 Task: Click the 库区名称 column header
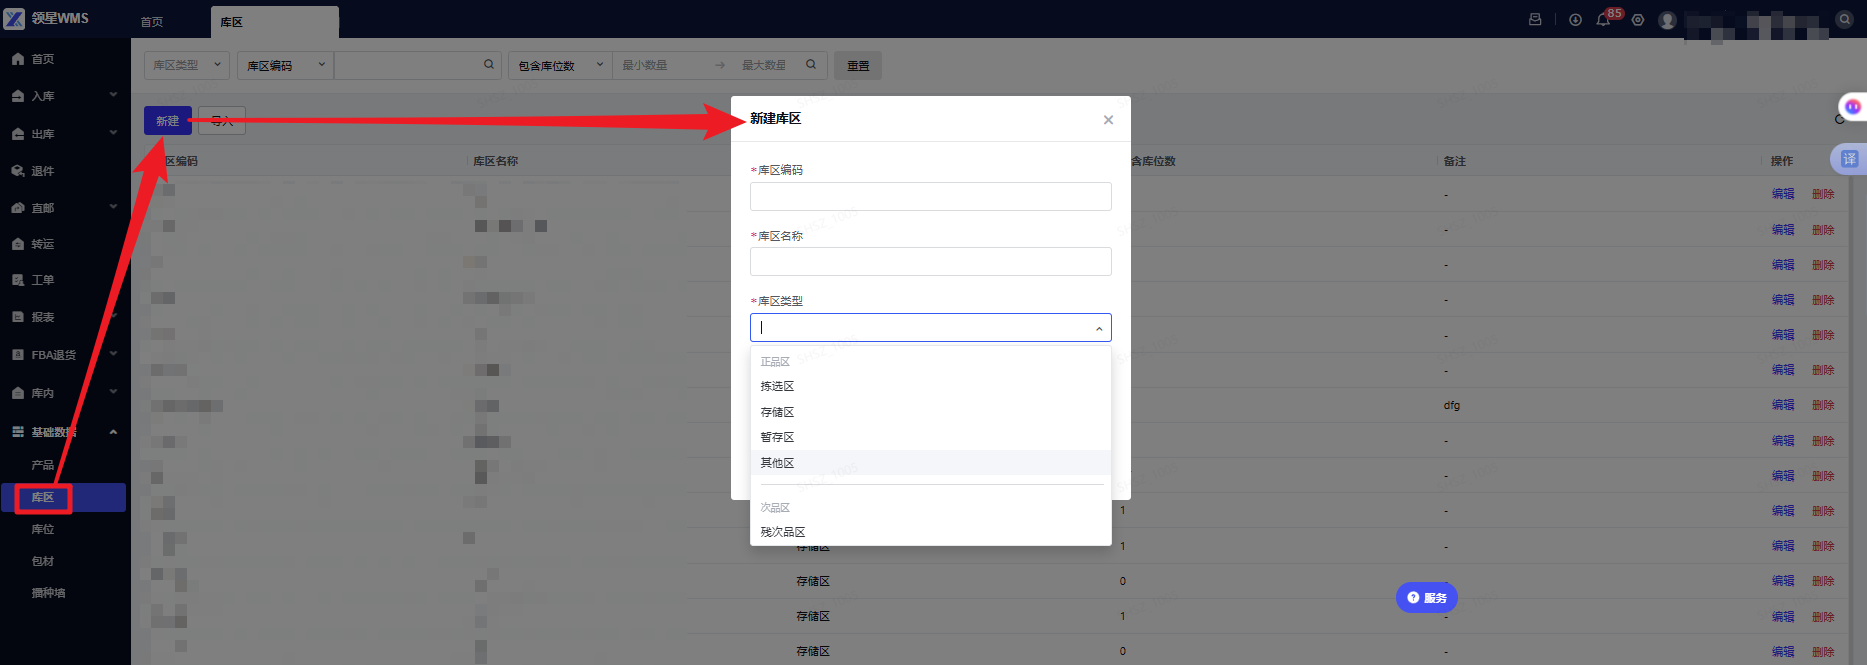coord(495,161)
